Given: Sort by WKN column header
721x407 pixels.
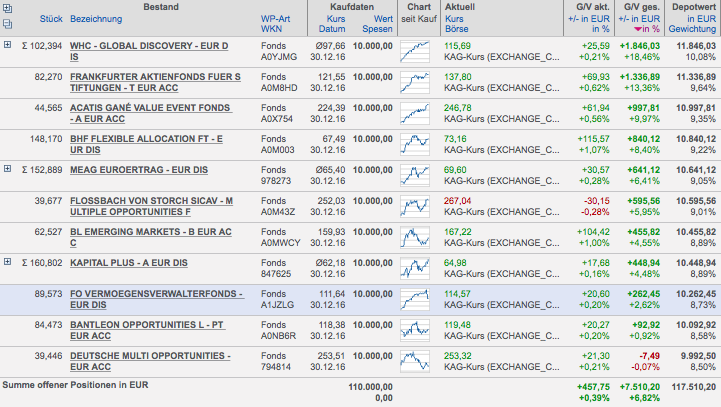Looking at the screenshot, I should (x=271, y=29).
